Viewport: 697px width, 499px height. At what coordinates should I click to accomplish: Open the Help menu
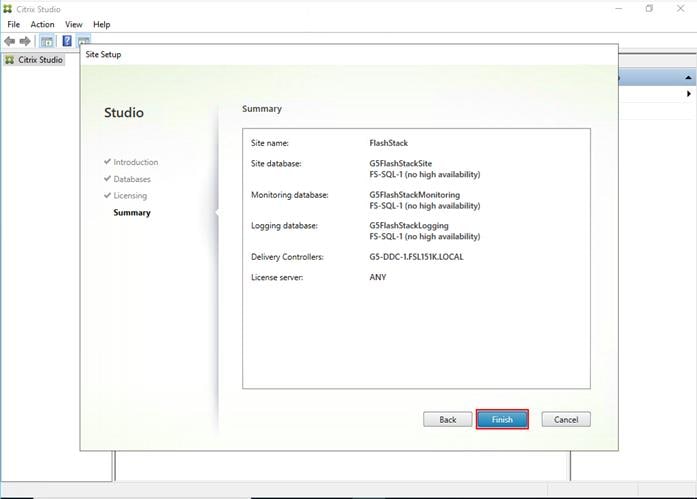[101, 24]
